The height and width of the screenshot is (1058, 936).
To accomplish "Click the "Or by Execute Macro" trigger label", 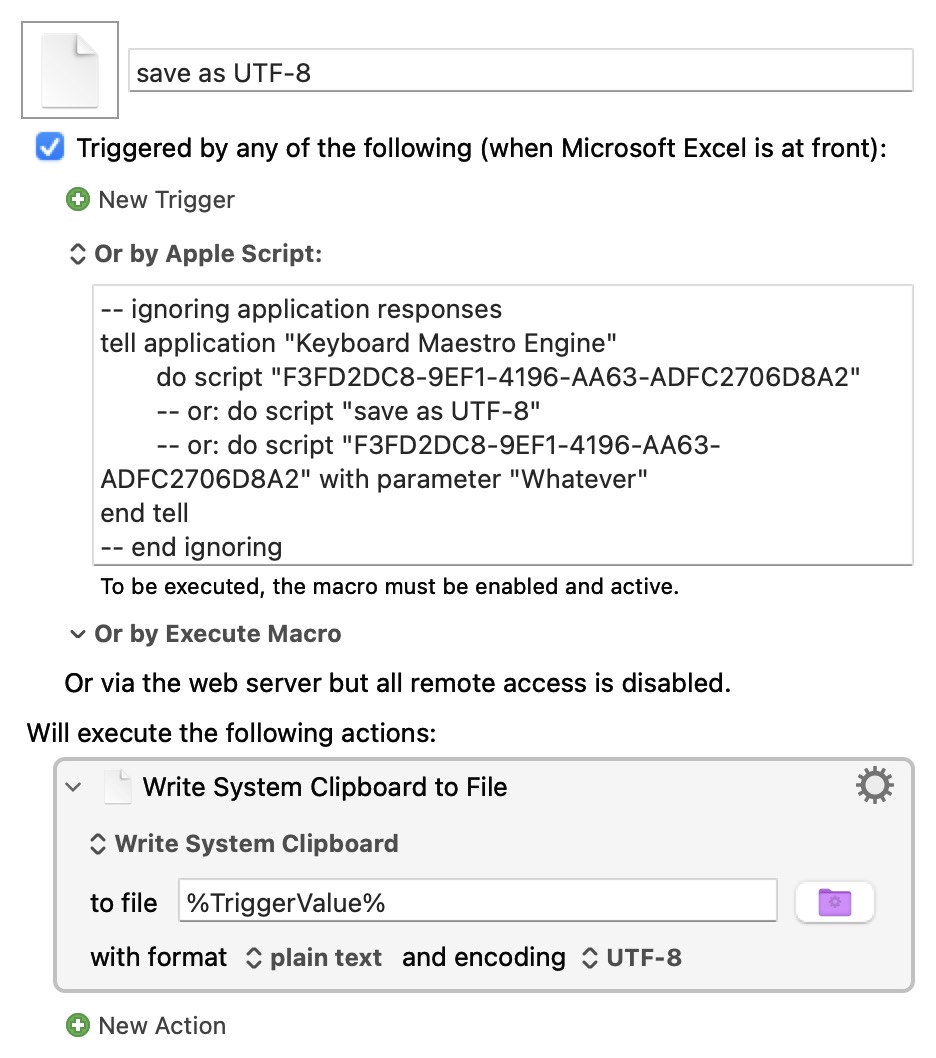I will tap(217, 634).
